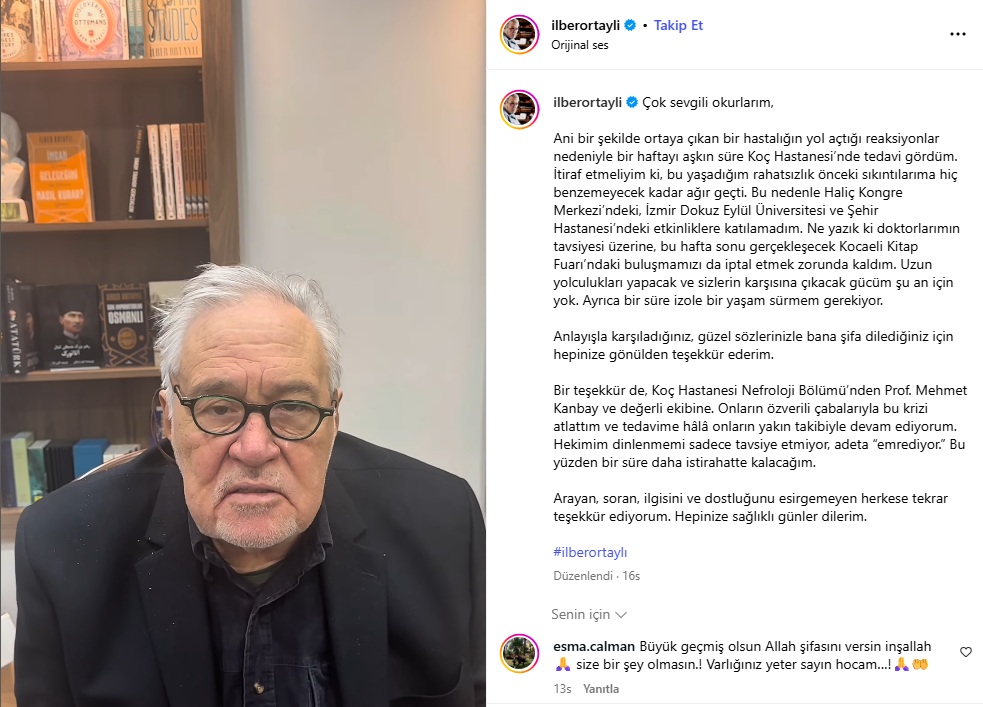The image size is (983, 707).
Task: Open the #ilberortaylı hashtag link
Action: tap(590, 552)
